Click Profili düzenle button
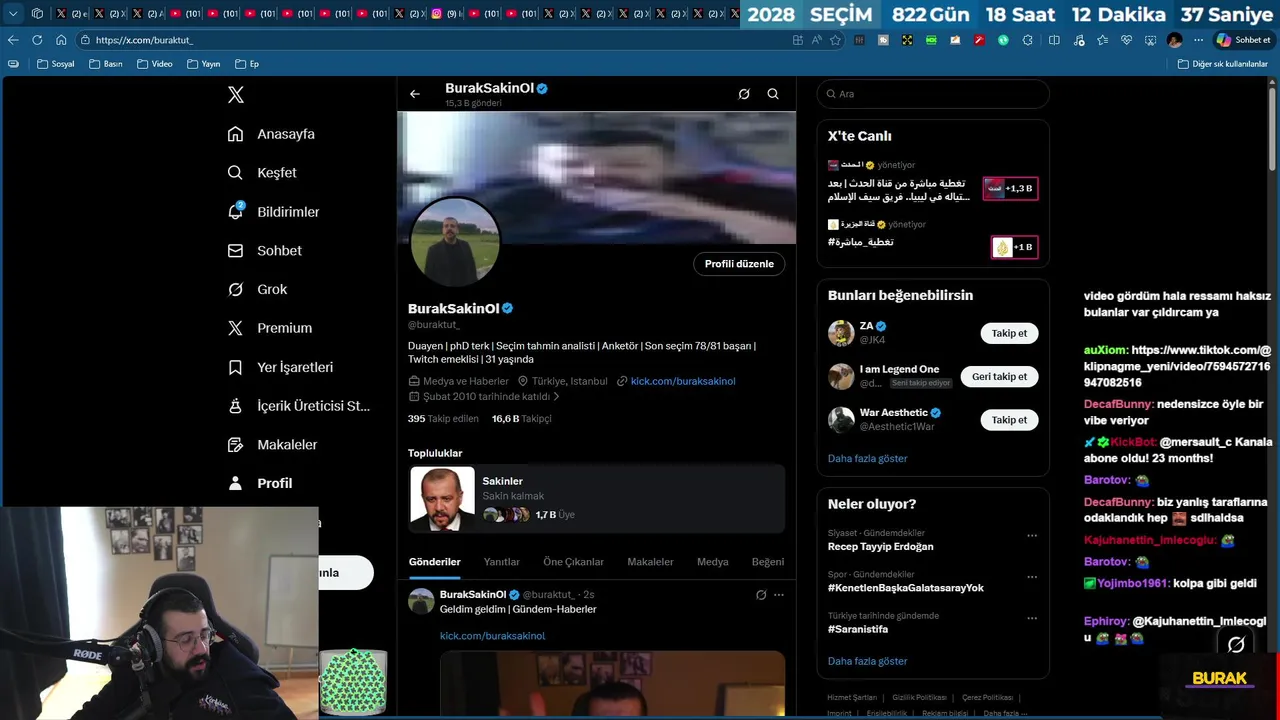The height and width of the screenshot is (720, 1280). click(739, 264)
